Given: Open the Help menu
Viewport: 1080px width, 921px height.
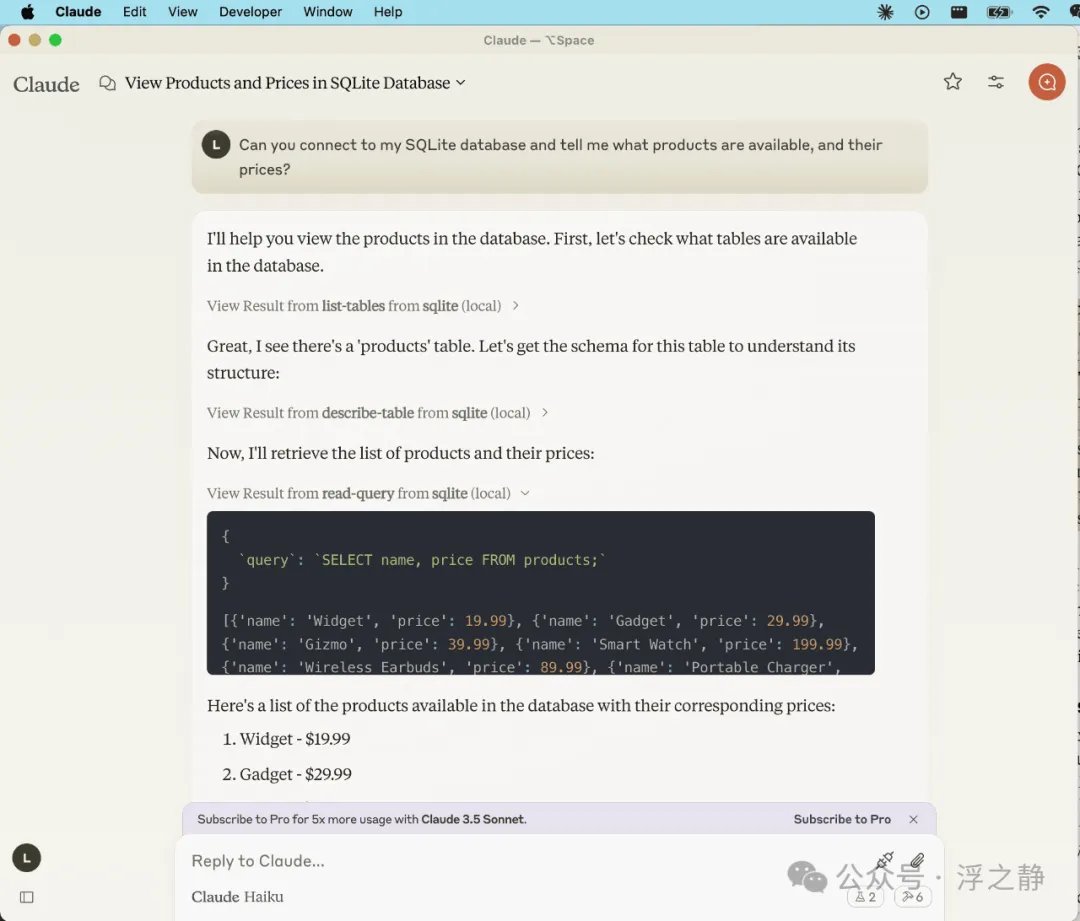Looking at the screenshot, I should [x=388, y=12].
